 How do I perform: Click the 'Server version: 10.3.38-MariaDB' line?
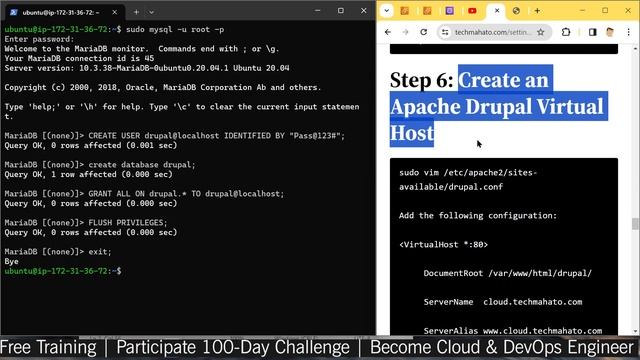(147, 68)
